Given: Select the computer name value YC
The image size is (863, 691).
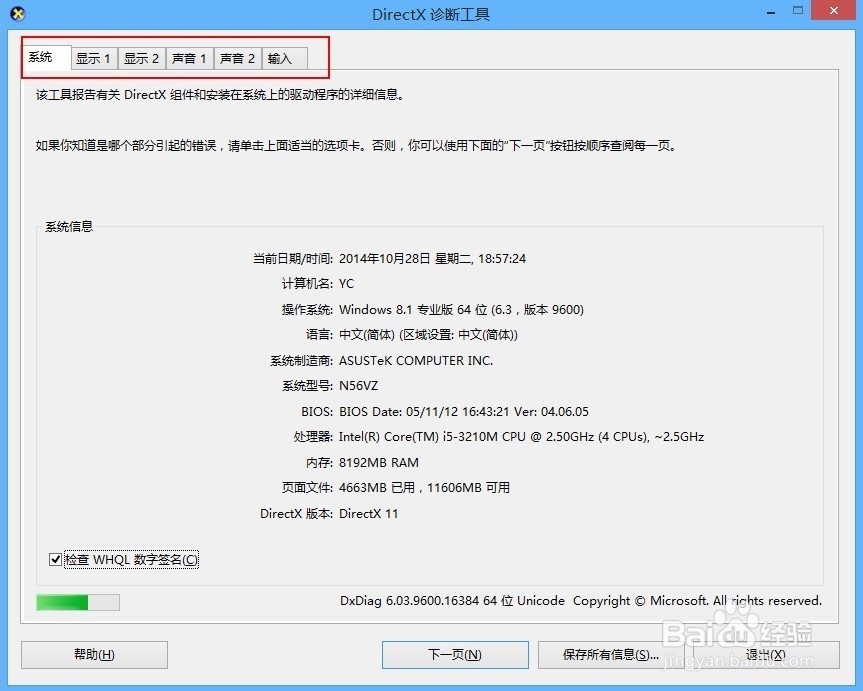Looking at the screenshot, I should pyautogui.click(x=346, y=284).
